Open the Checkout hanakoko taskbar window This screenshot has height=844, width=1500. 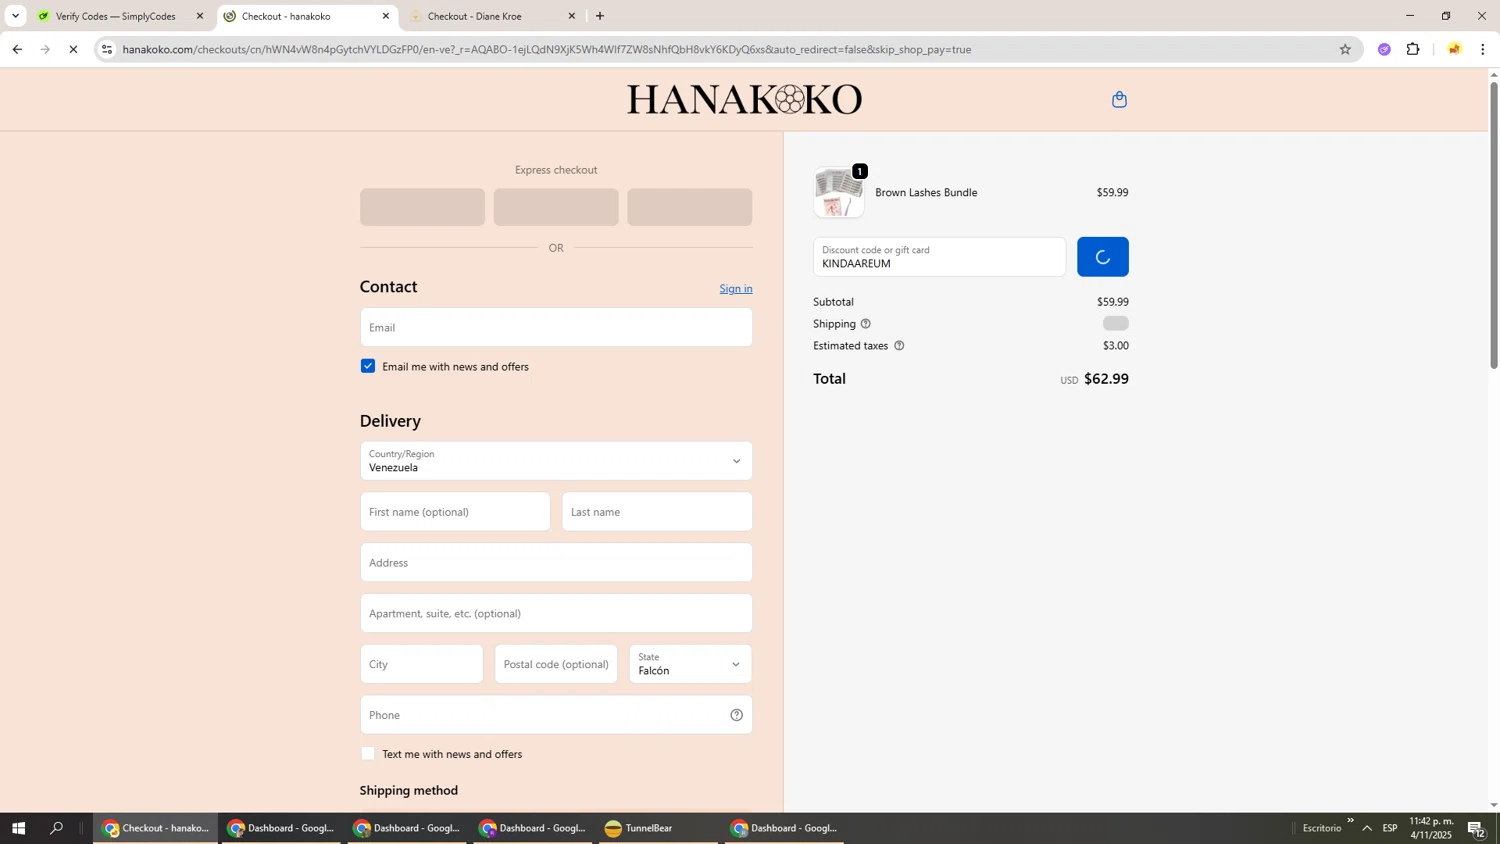click(156, 828)
